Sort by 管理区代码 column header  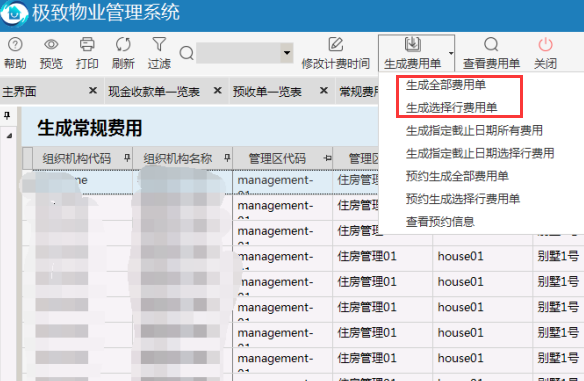pos(277,159)
